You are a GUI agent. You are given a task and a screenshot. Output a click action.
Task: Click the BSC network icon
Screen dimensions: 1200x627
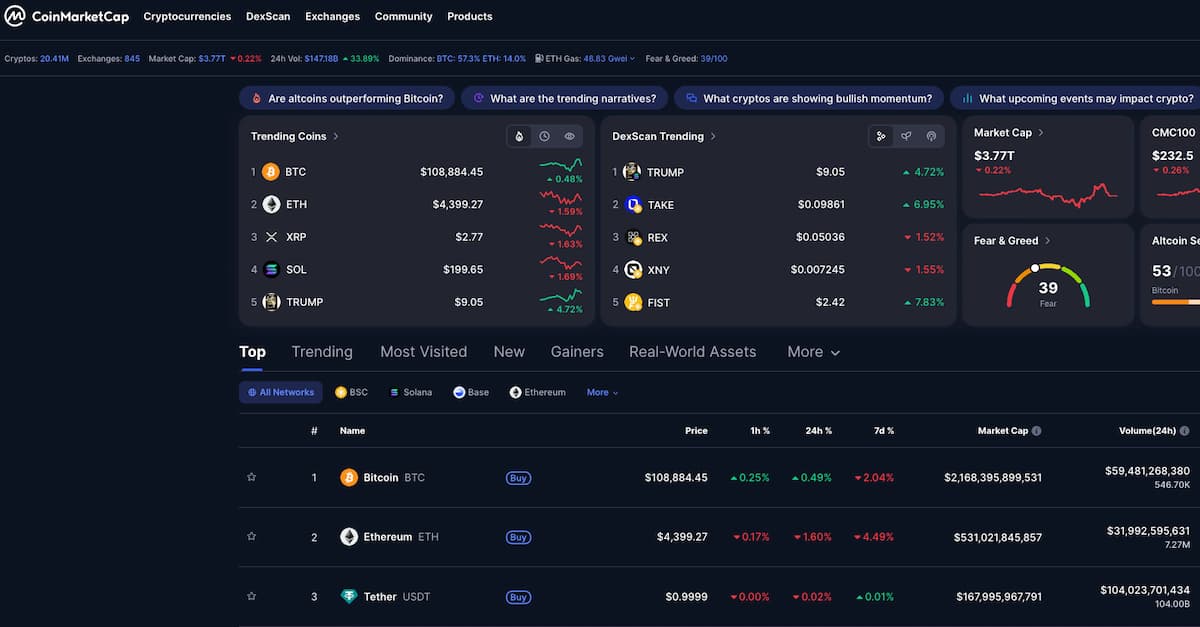[x=340, y=392]
